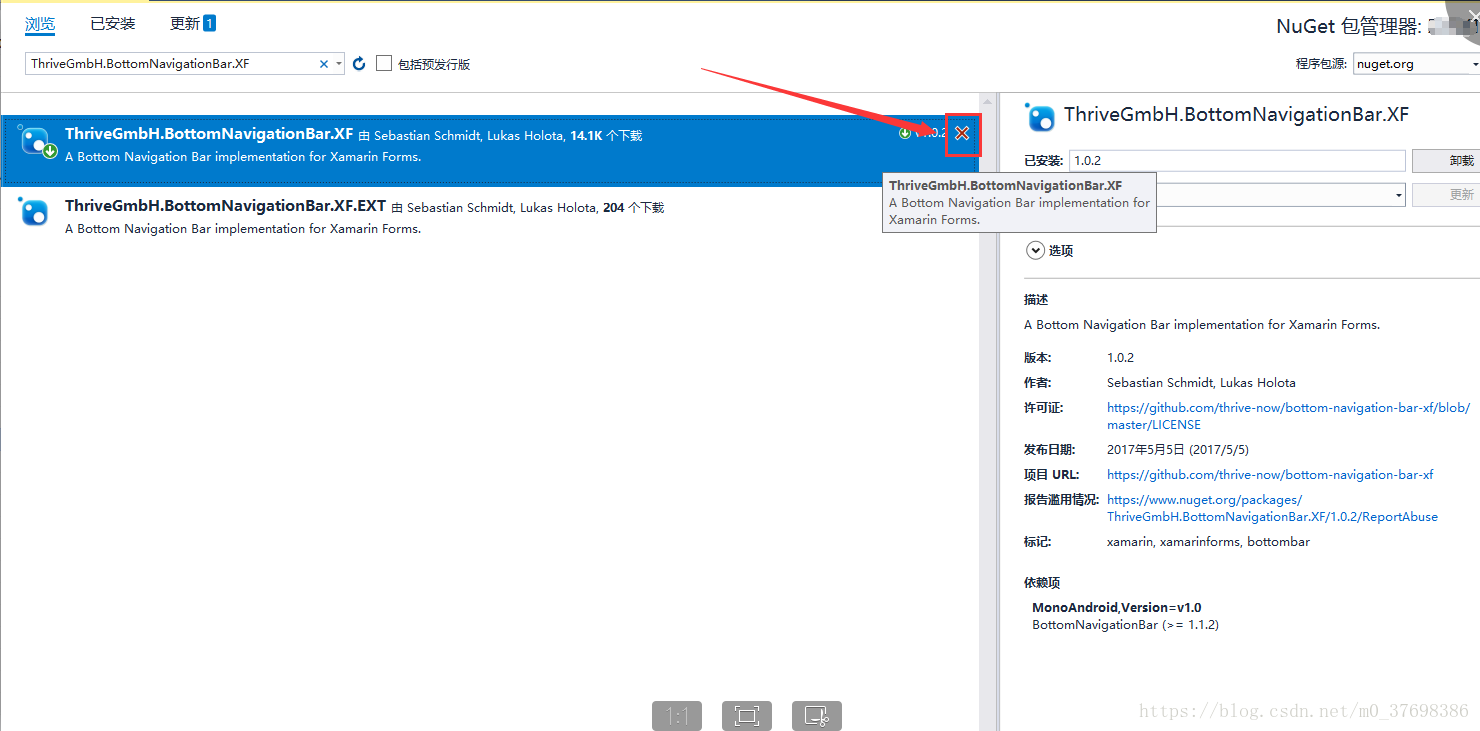Open the ReportAbuse nuget.org link
Screen dimensions: 1480x731
(x=1272, y=508)
